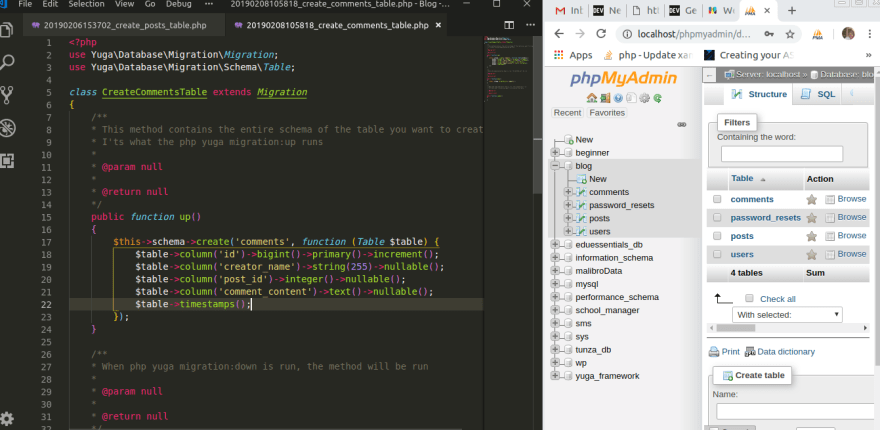Open the VS Code Debug menu
This screenshot has width=880, height=430.
[x=178, y=4]
